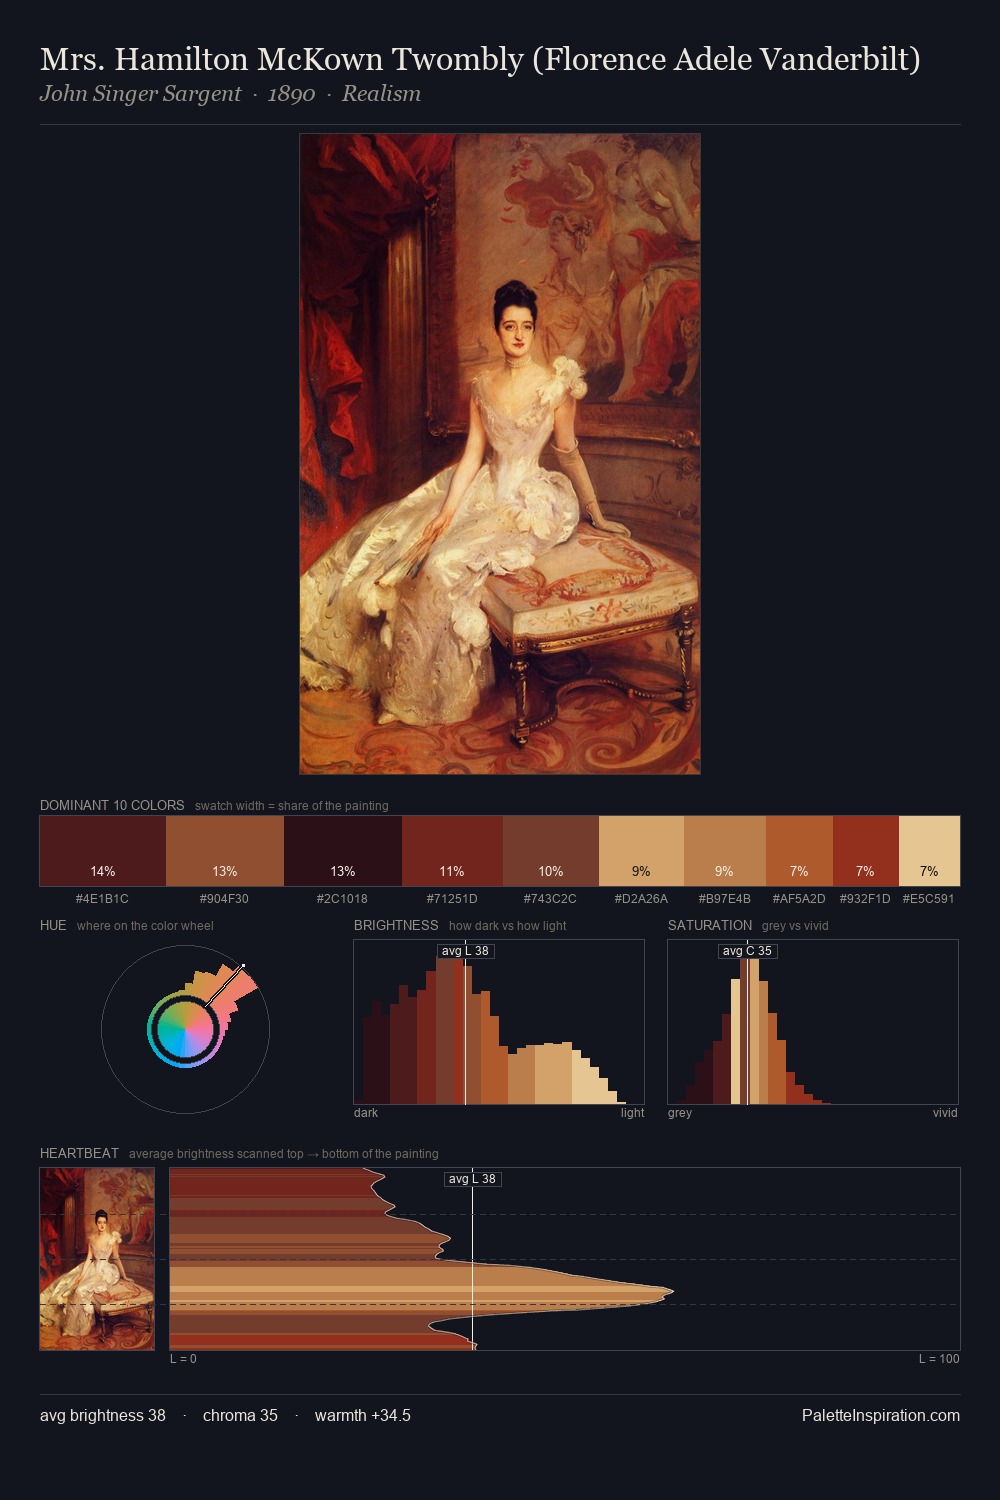This screenshot has height=1500, width=1000.
Task: Click the hex code #E5C591 text
Action: pyautogui.click(x=929, y=899)
